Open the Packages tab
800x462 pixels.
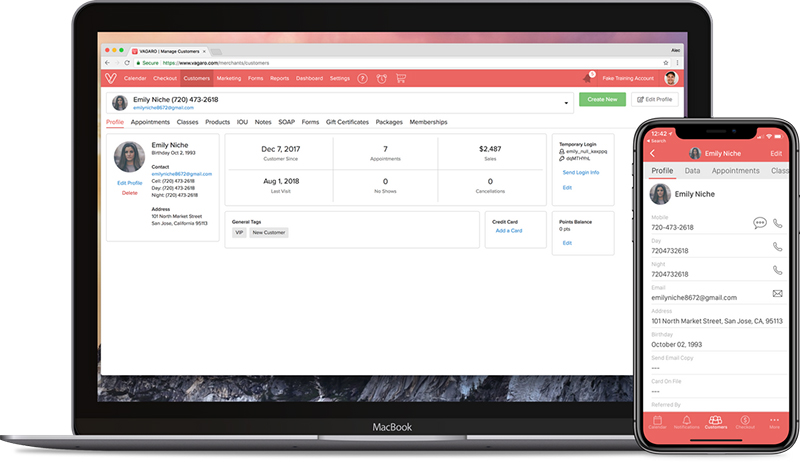pyautogui.click(x=389, y=122)
